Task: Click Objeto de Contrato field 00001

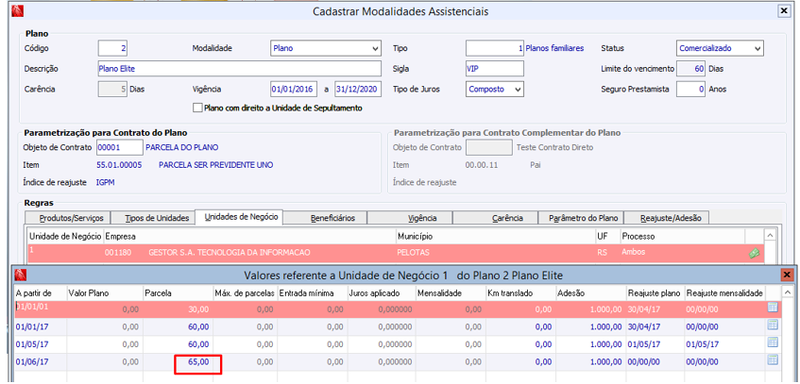Action: 119,147
